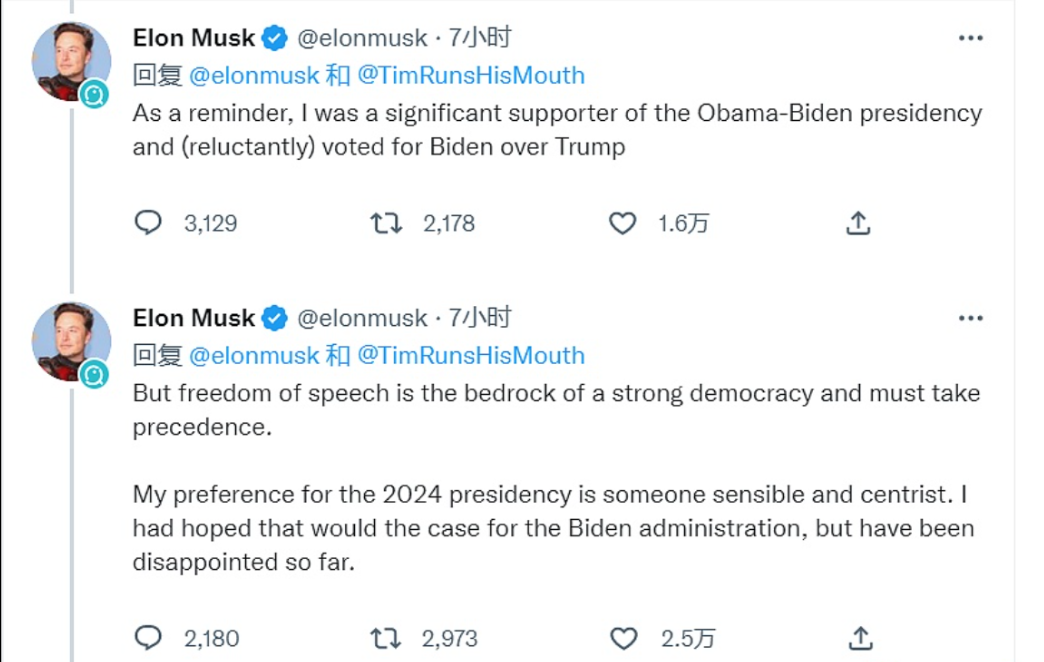Image resolution: width=1044 pixels, height=662 pixels.
Task: Reply to the Obama-Biden supporter tweet
Action: (148, 223)
